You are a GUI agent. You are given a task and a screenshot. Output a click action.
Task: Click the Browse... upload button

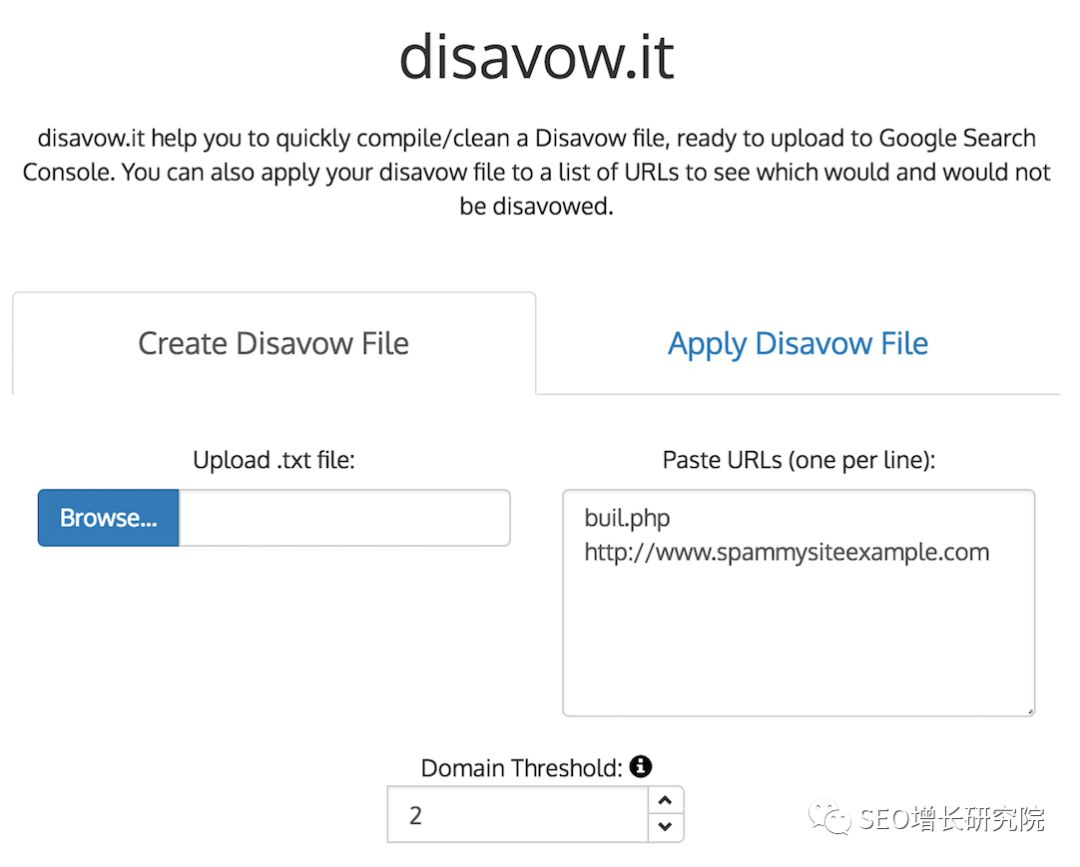click(109, 518)
